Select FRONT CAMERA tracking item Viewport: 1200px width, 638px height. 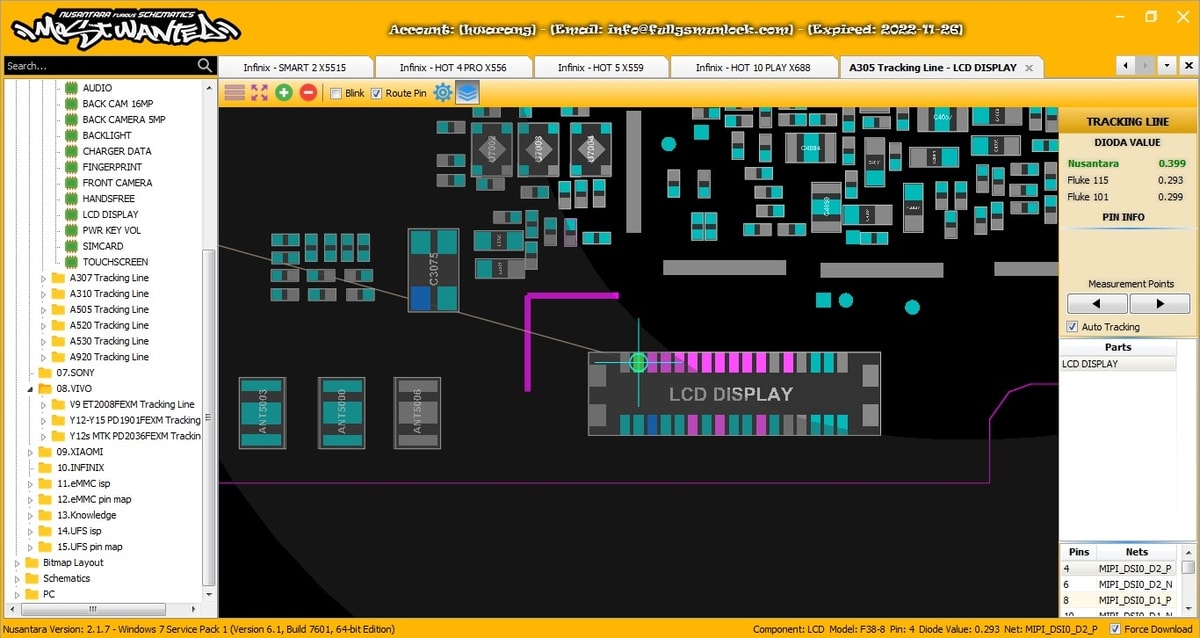[117, 183]
